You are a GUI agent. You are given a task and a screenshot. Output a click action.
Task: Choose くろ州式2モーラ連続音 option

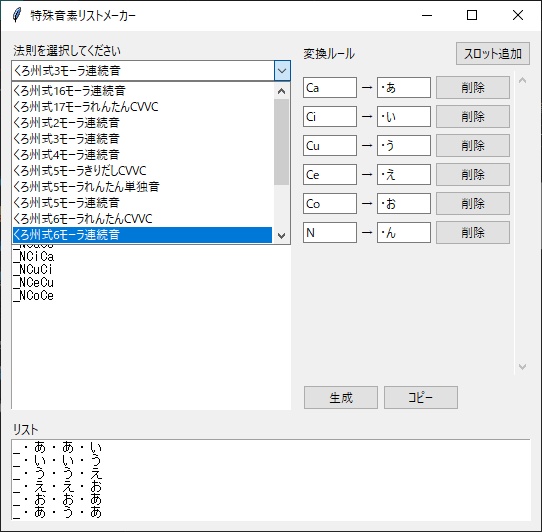coord(142,122)
